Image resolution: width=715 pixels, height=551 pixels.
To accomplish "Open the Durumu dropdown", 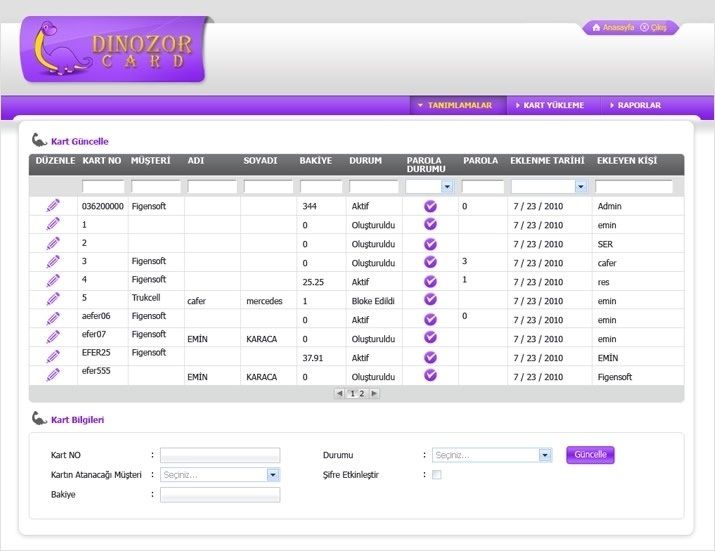I will tap(545, 455).
